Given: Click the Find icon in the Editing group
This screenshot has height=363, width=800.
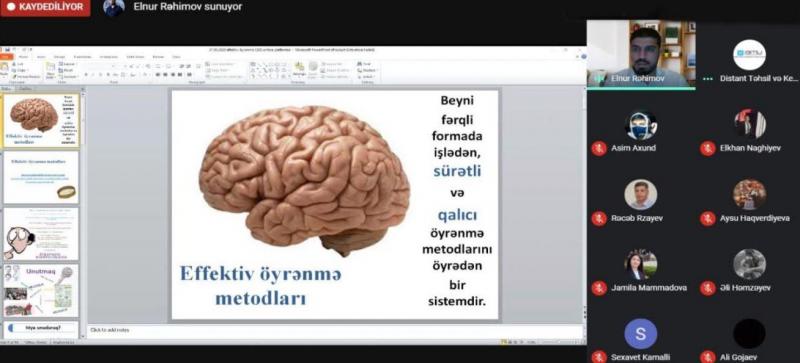Looking at the screenshot, I should (364, 63).
